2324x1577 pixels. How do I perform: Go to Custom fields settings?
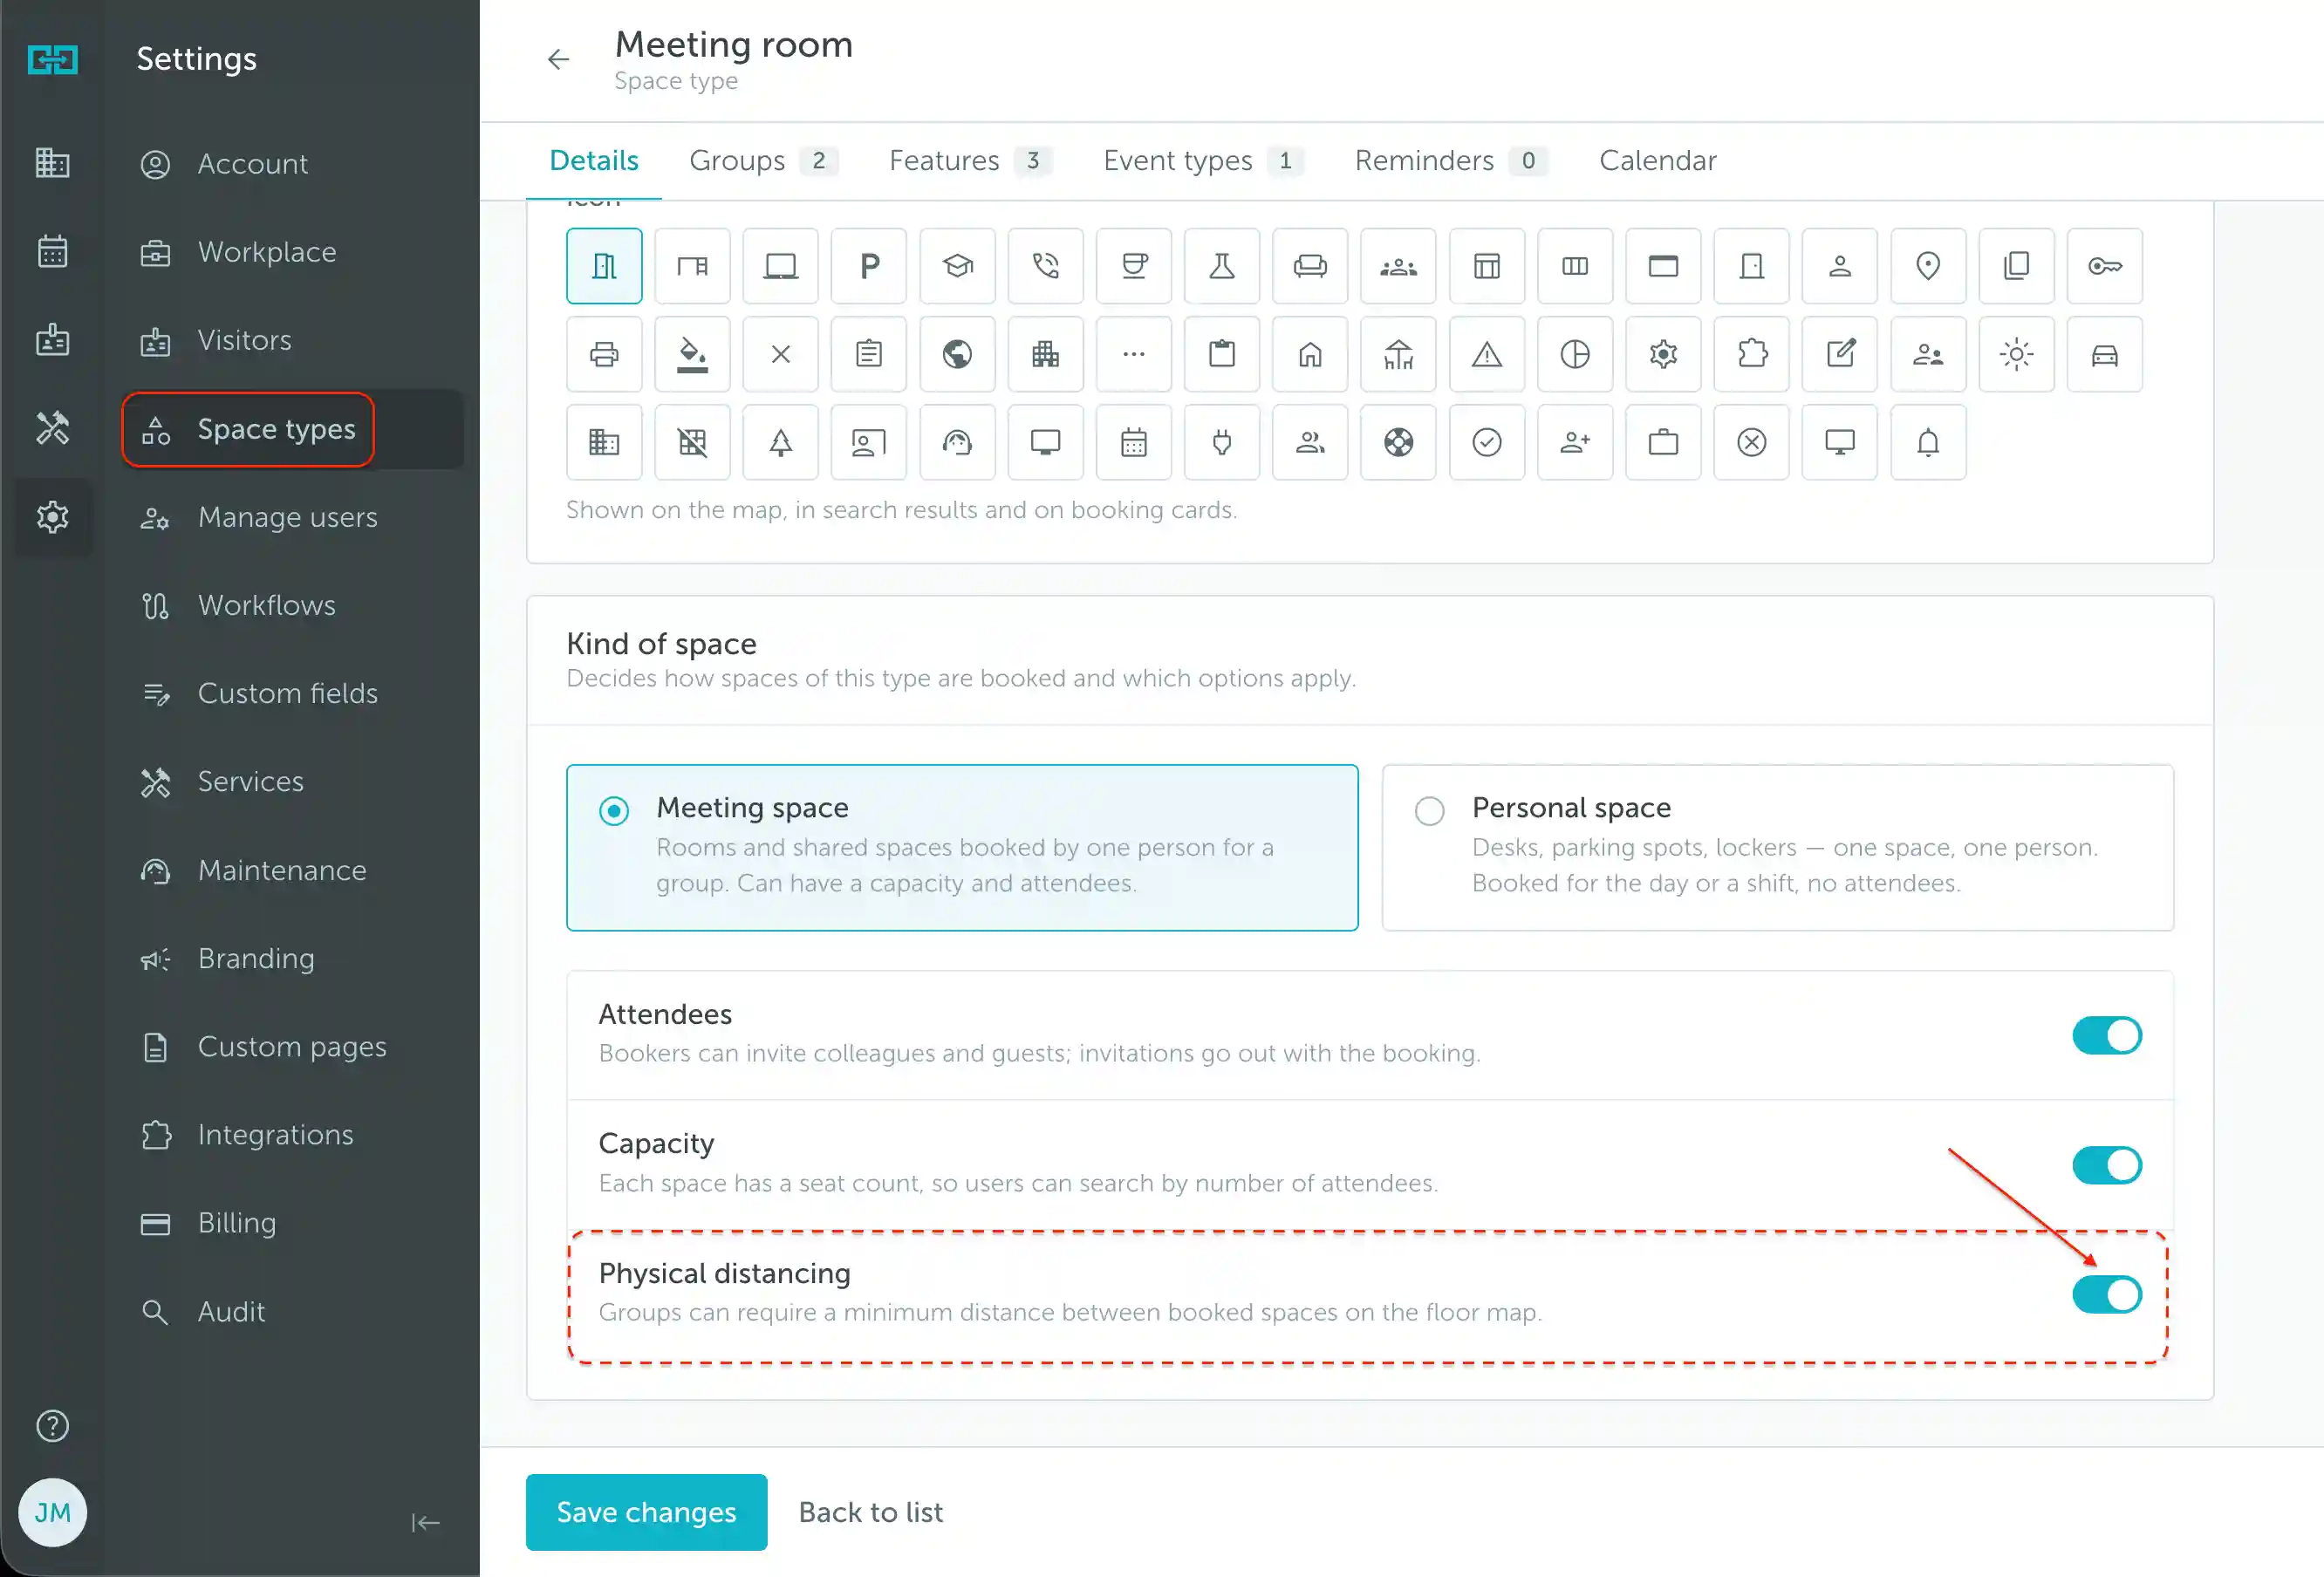point(293,693)
